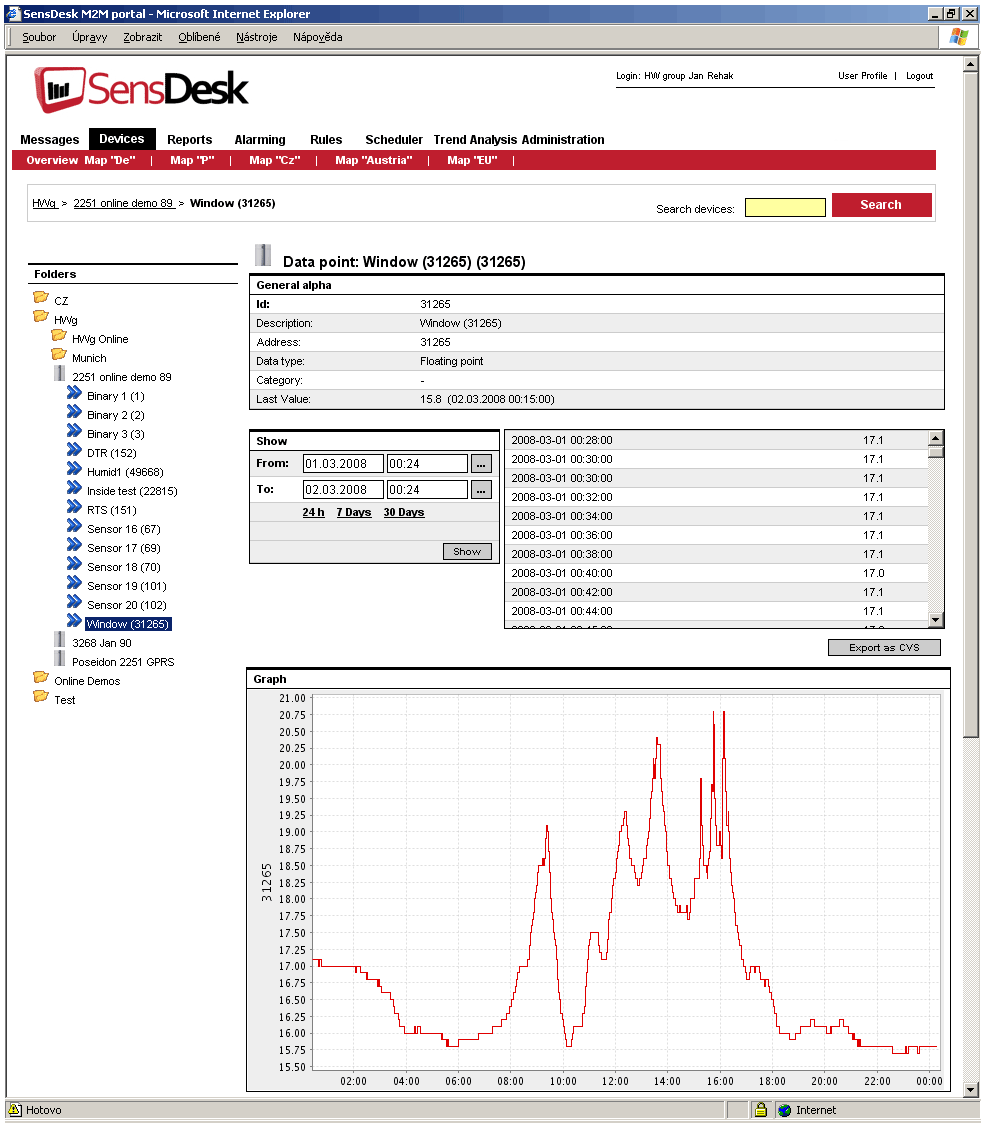The height and width of the screenshot is (1126, 984).
Task: Open the From date picker button
Action: pos(481,464)
